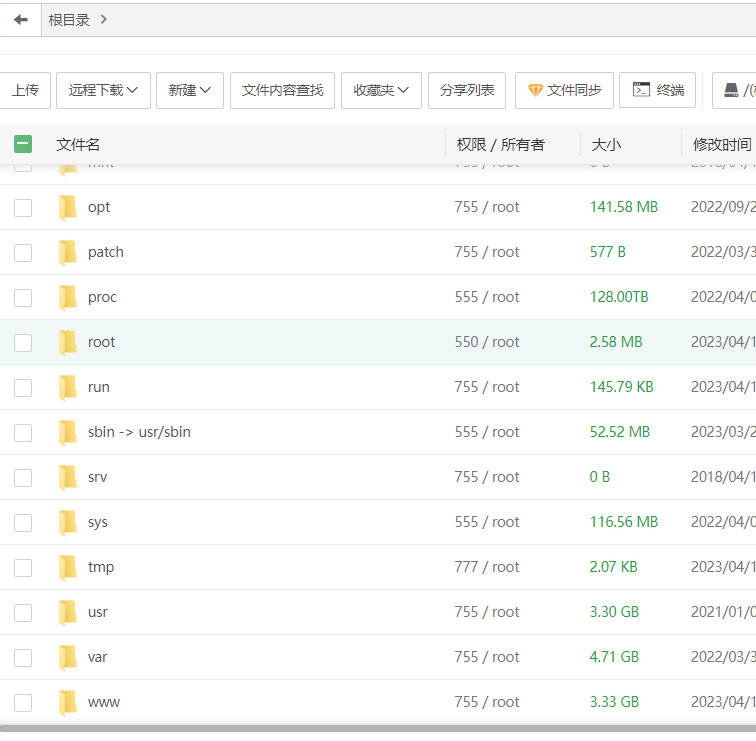
Task: Open the root folder icon
Action: (x=68, y=342)
